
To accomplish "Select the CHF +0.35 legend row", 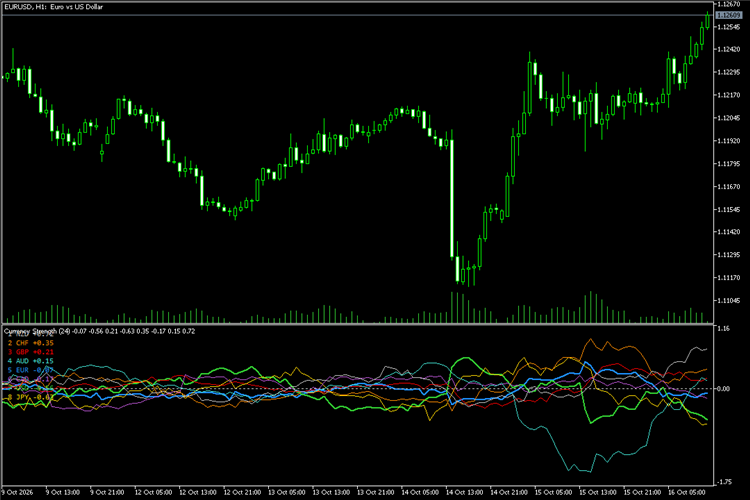I will click(31, 343).
